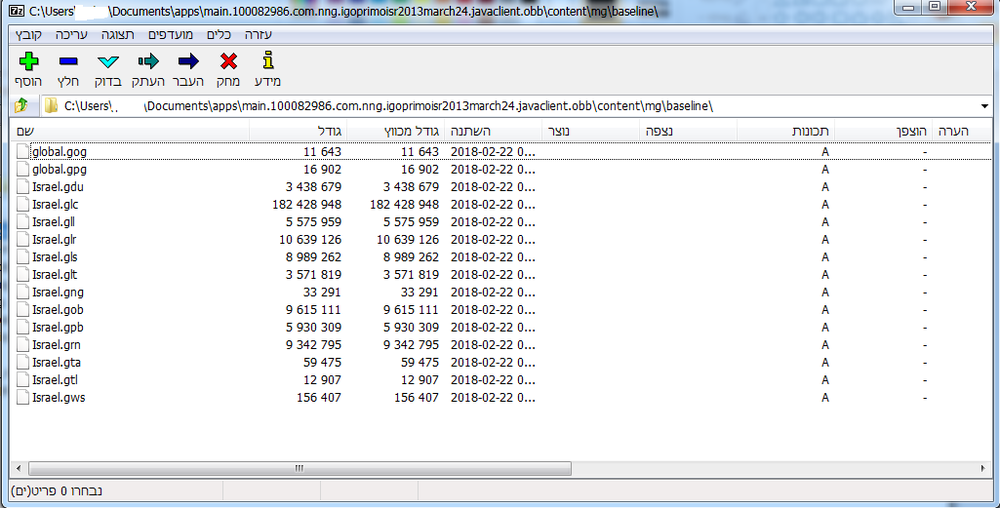Image resolution: width=1000 pixels, height=508 pixels.
Task: Click attribute A for Israel.grn row
Action: coord(825,345)
